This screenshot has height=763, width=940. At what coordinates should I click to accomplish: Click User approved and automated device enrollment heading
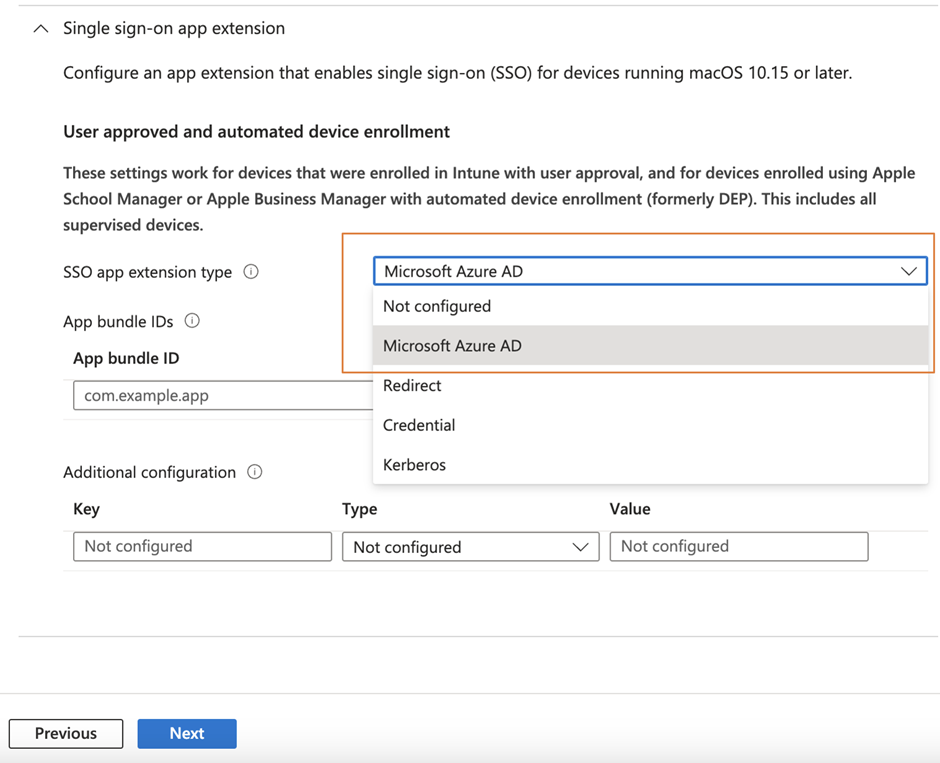coord(257,132)
